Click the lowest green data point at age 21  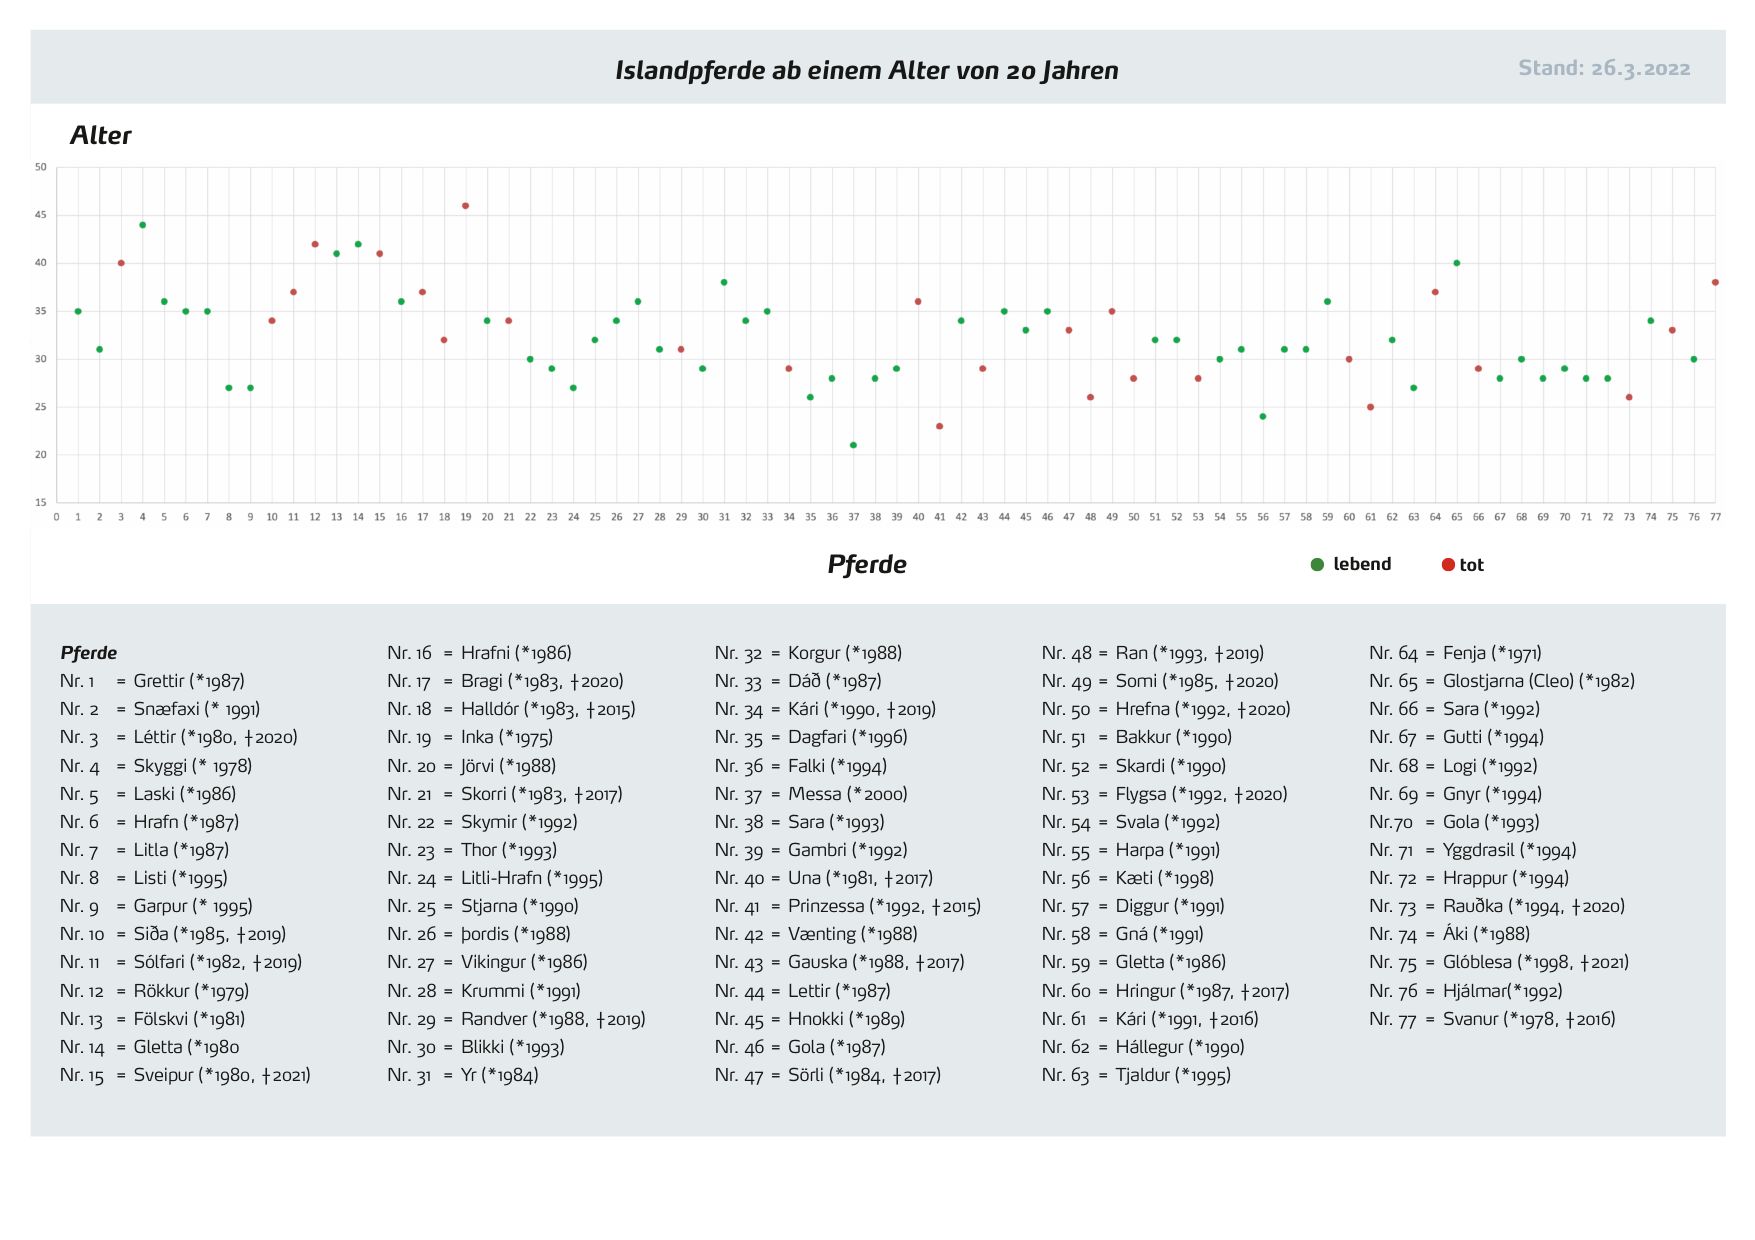853,446
